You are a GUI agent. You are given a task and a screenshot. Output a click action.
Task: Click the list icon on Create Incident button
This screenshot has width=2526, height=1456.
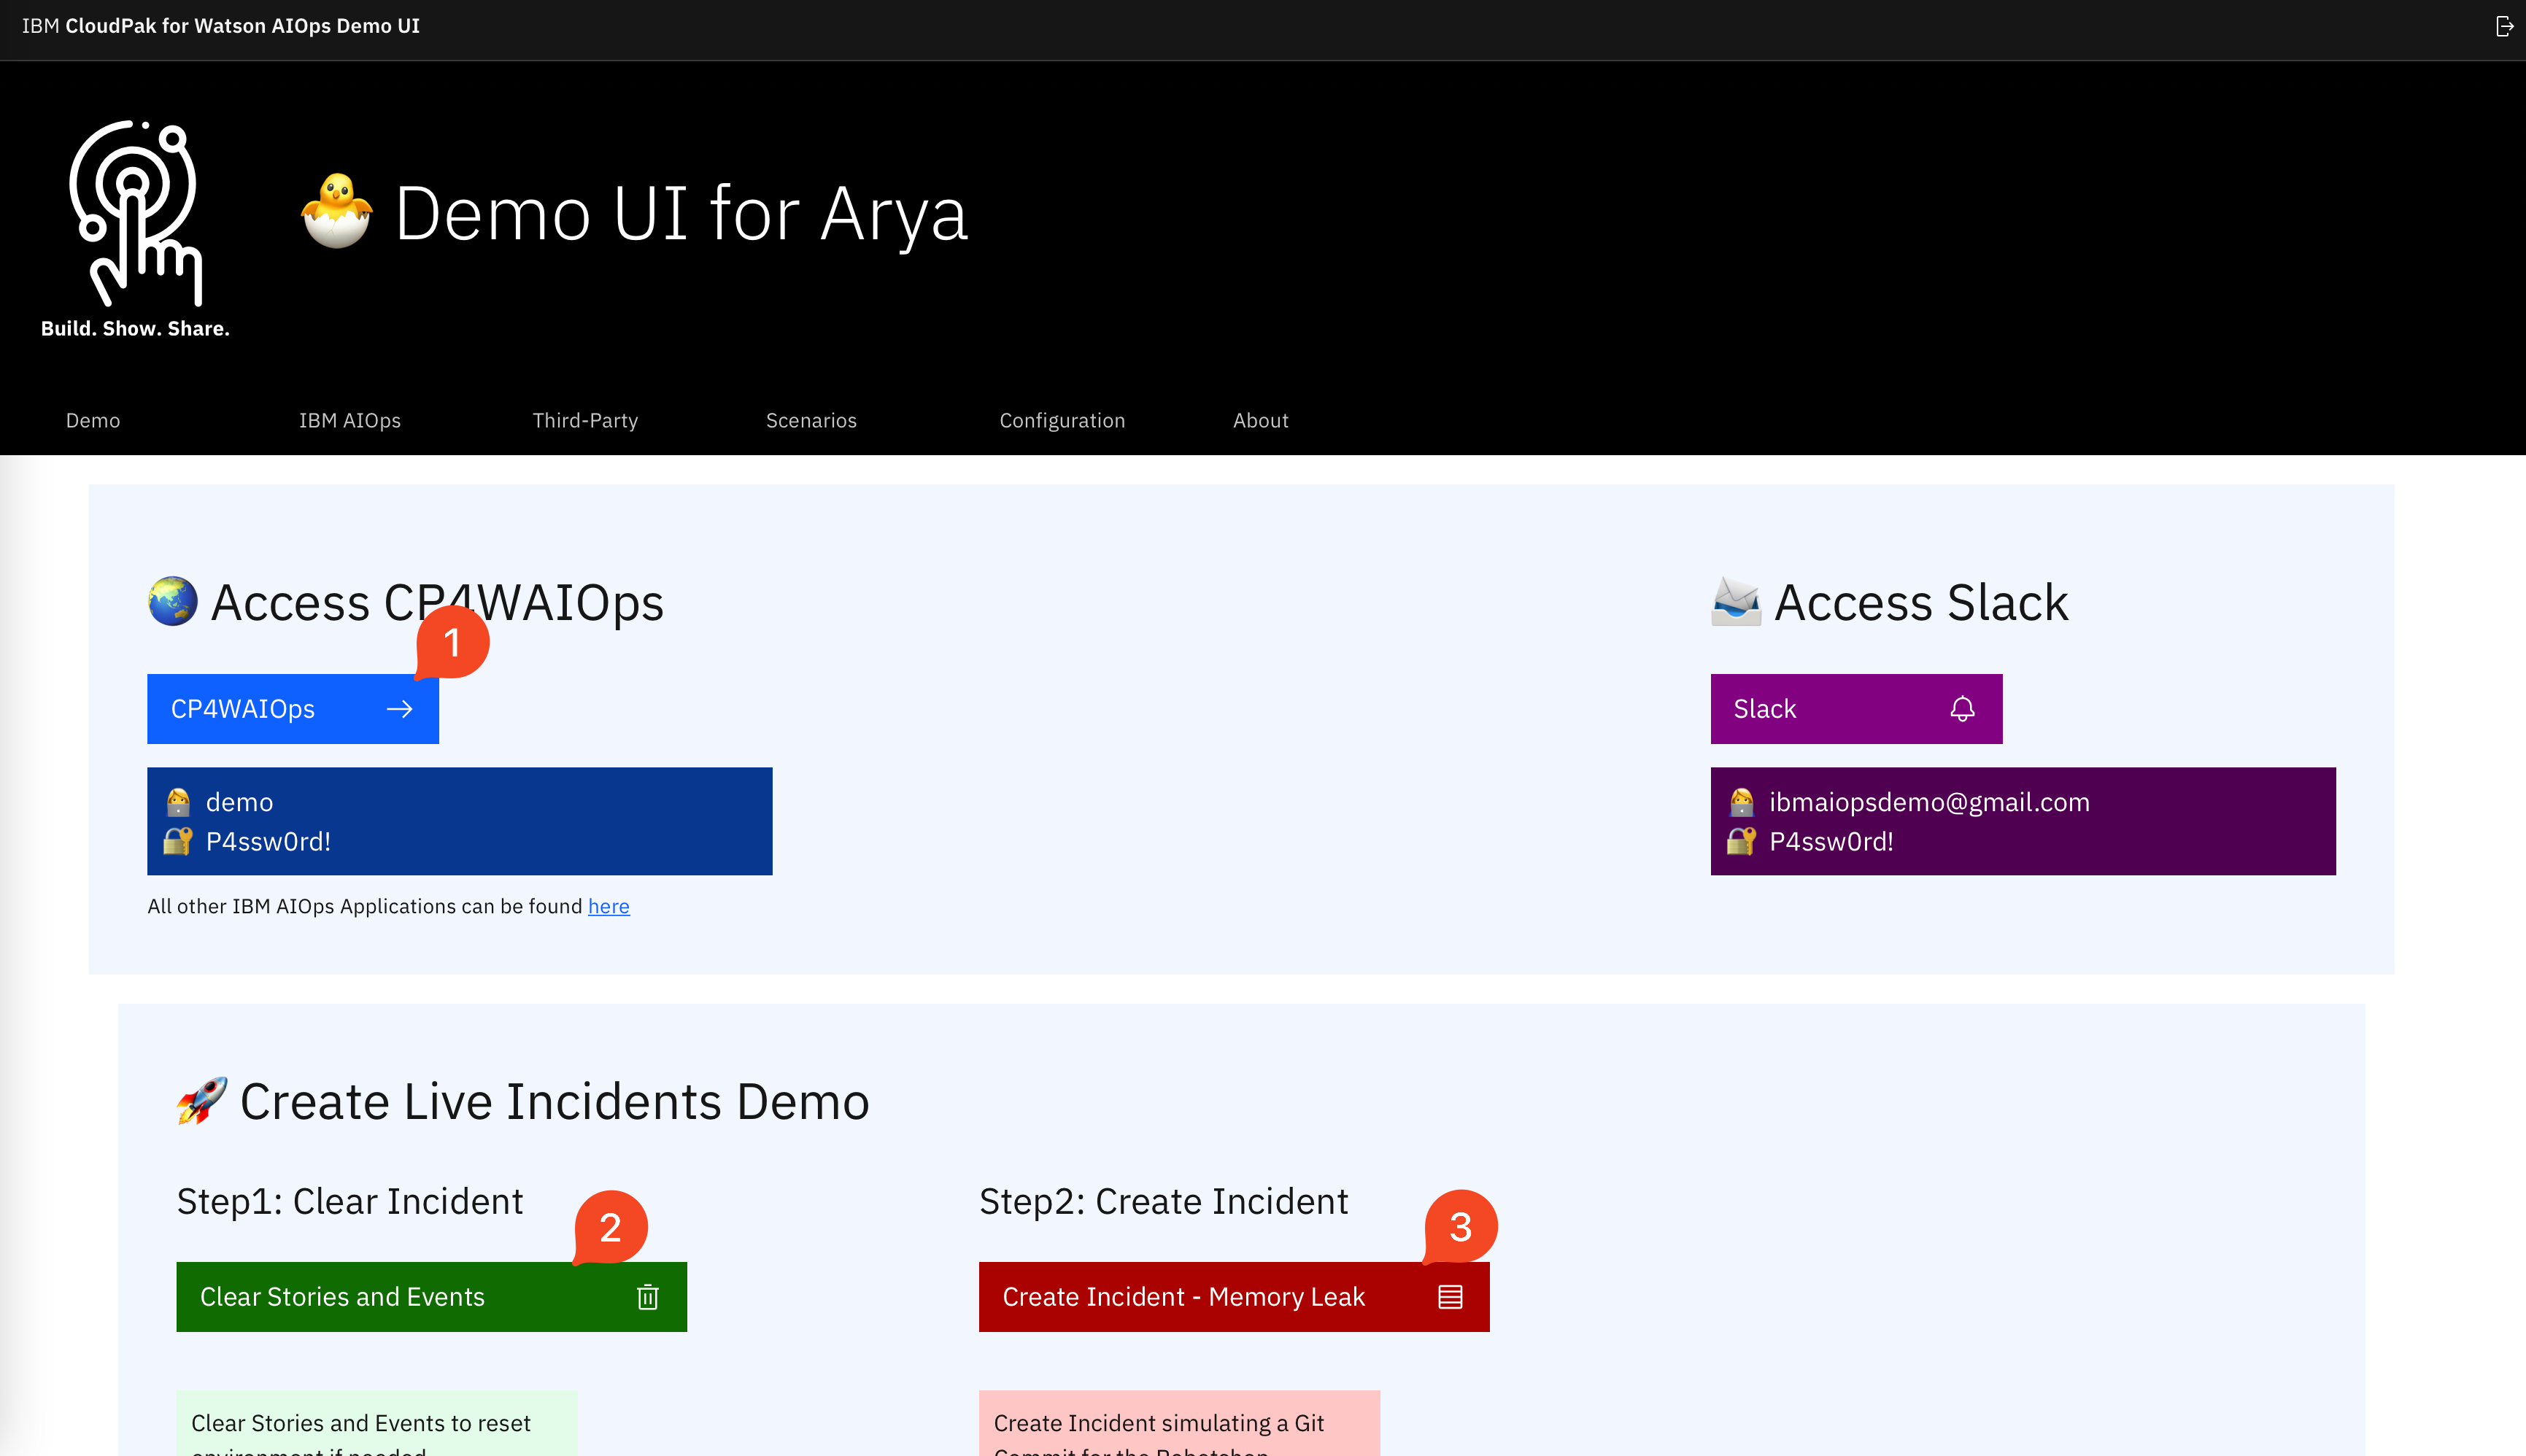[1450, 1297]
